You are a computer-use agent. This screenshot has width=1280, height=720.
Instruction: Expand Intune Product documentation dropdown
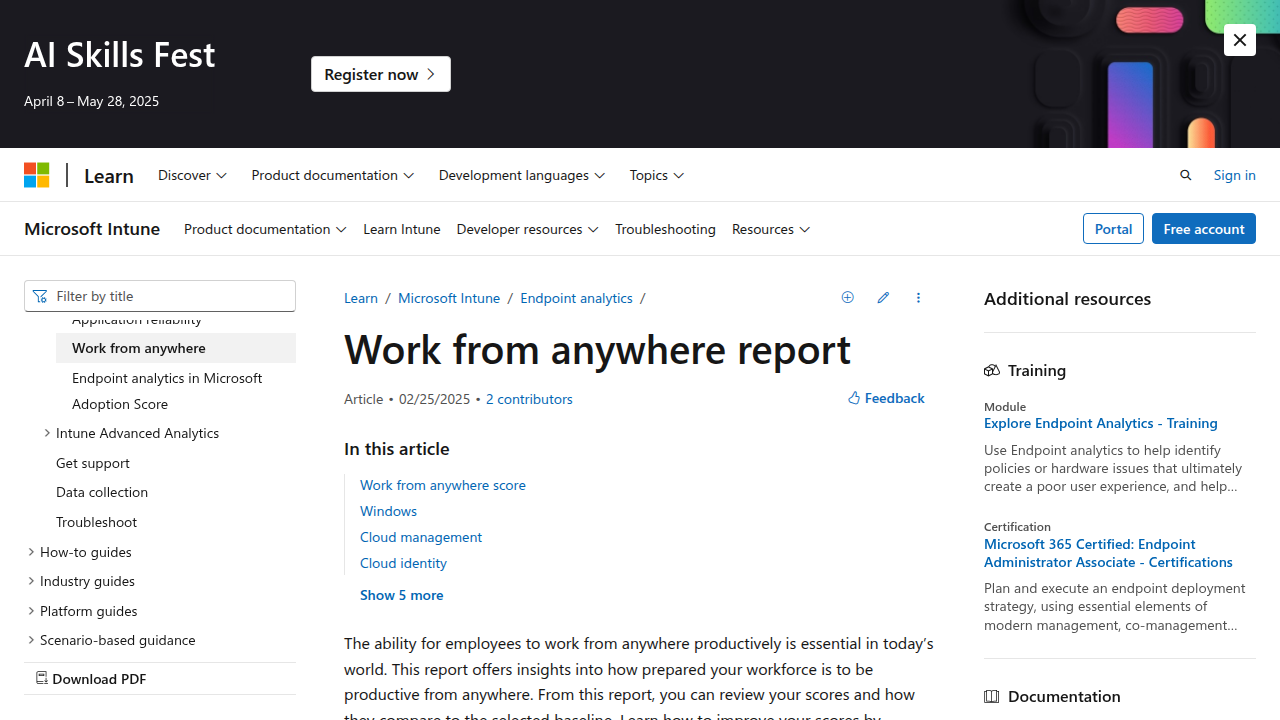point(265,229)
